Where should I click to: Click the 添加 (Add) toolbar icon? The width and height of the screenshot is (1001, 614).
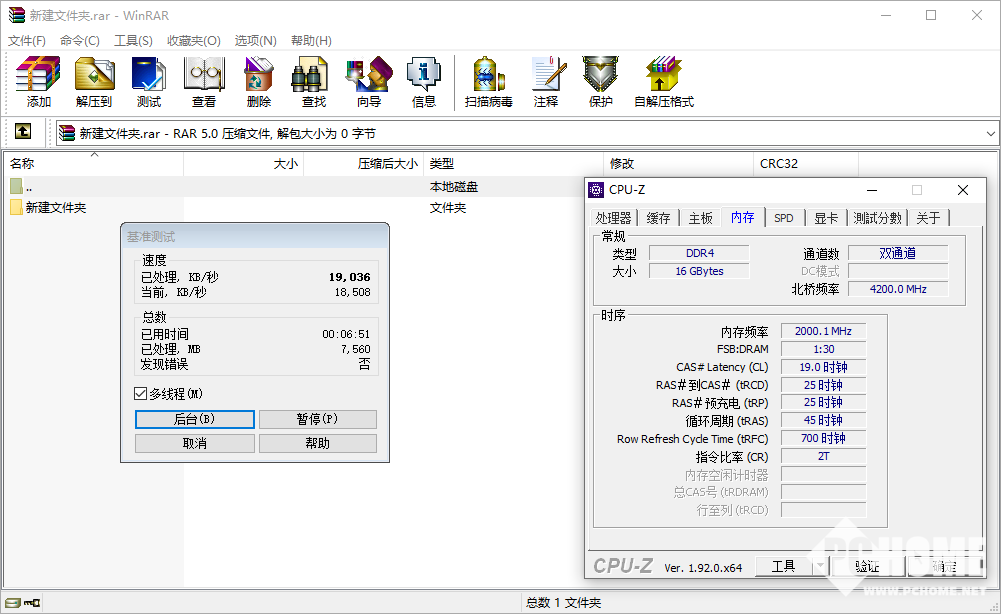(x=39, y=81)
